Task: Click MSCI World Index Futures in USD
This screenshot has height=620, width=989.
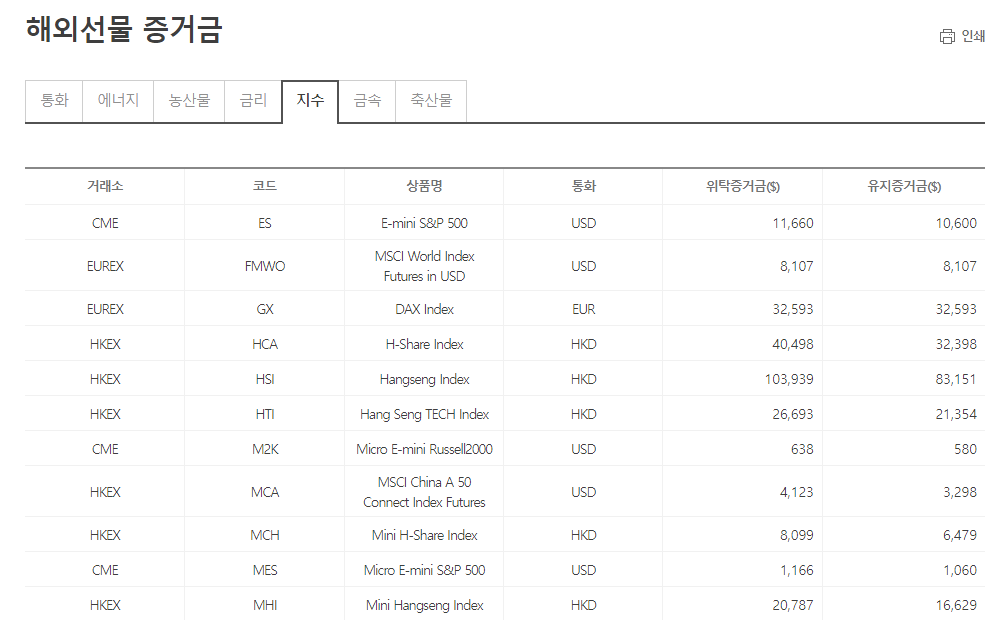Action: click(x=424, y=266)
